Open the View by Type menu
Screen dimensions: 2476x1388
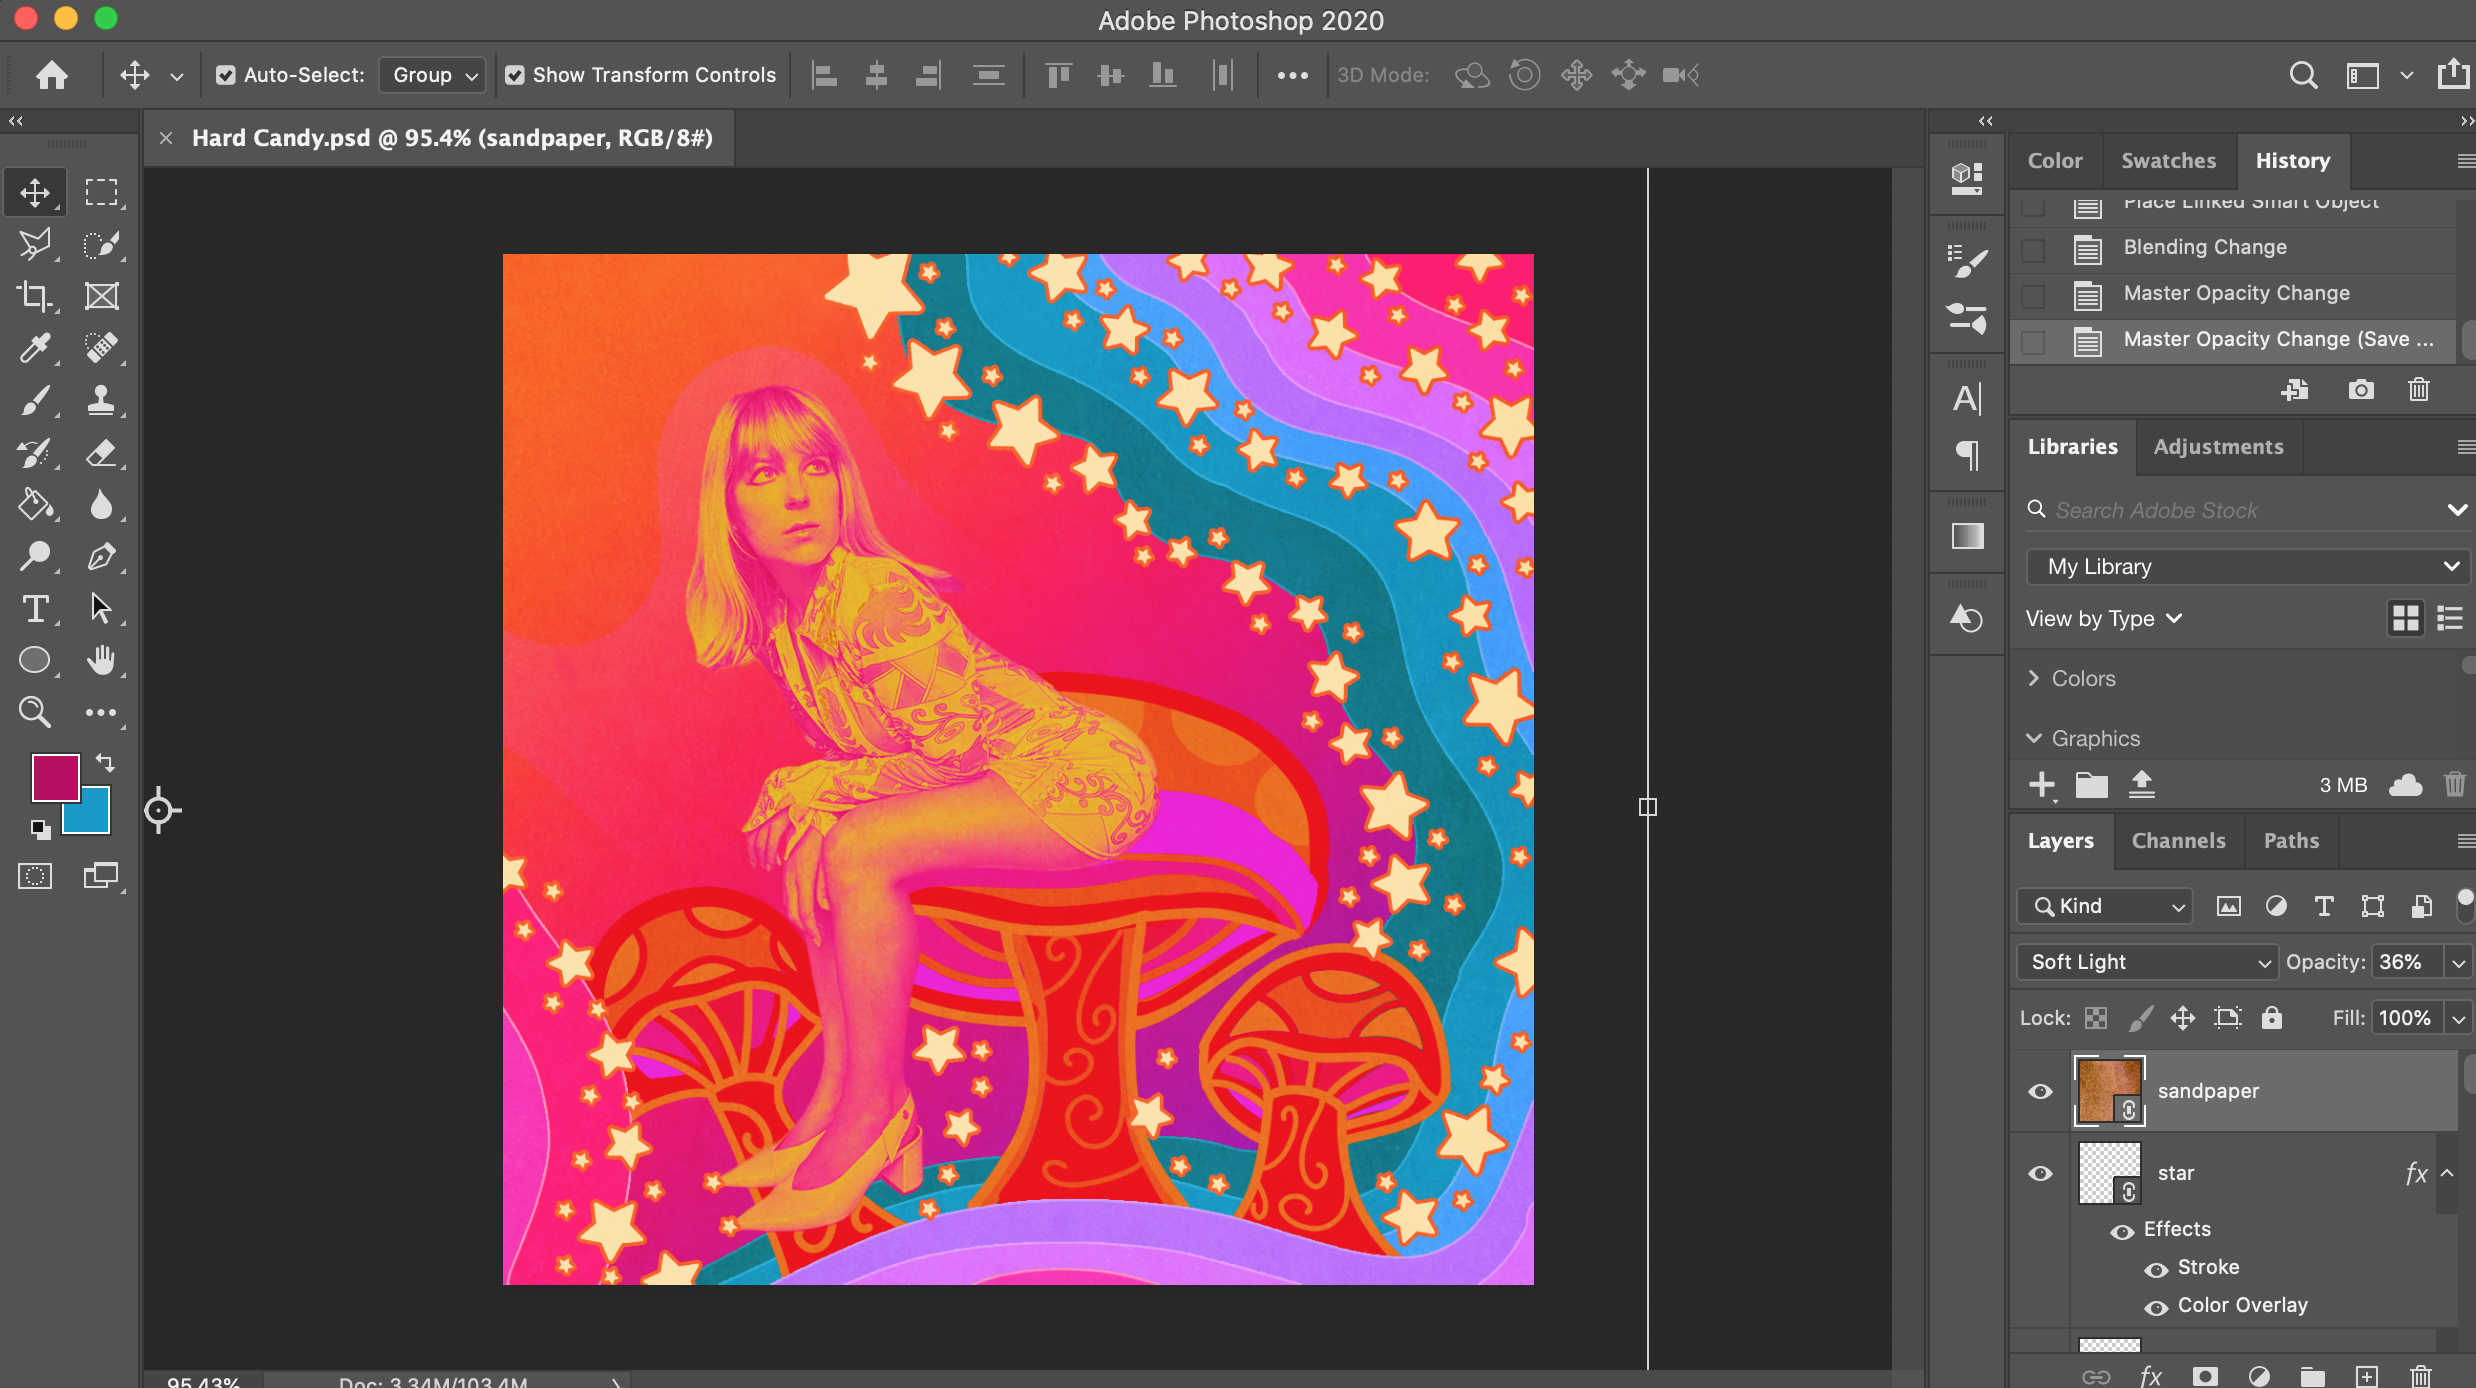[x=2103, y=619]
